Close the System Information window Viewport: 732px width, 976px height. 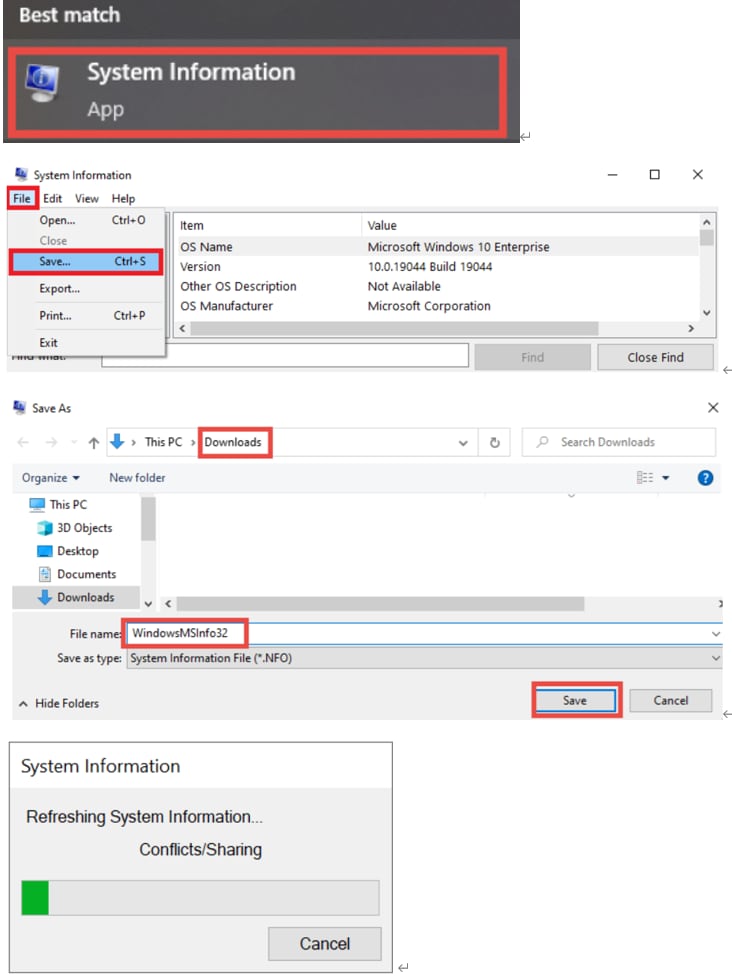tap(698, 174)
